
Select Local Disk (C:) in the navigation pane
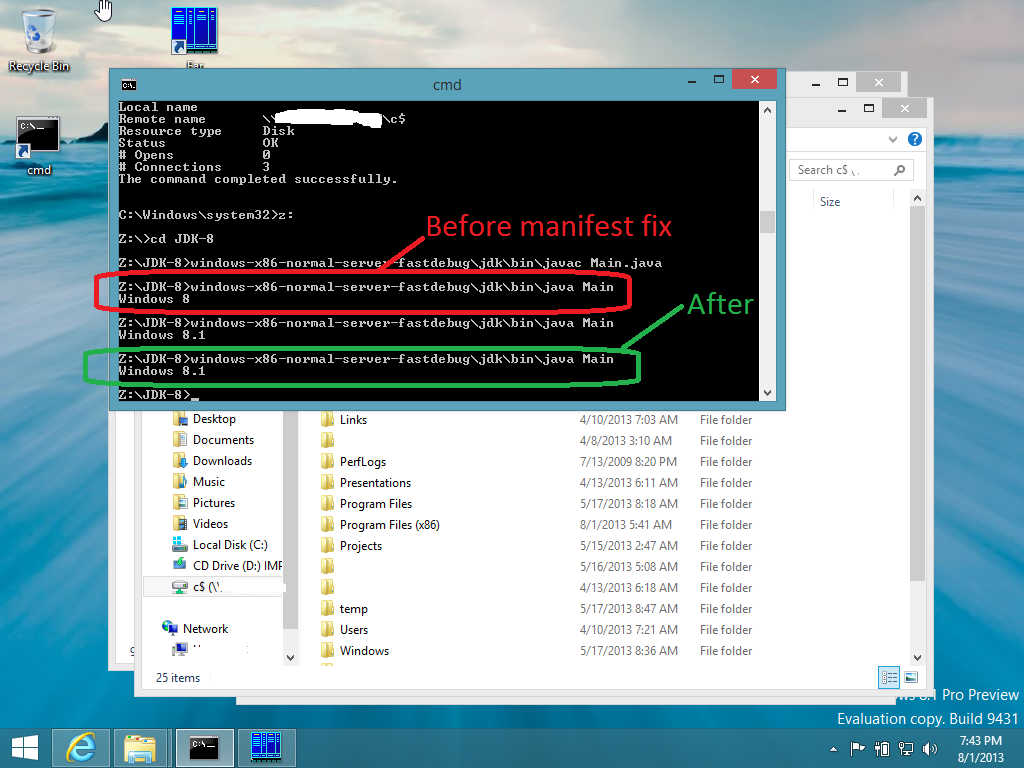coord(229,545)
